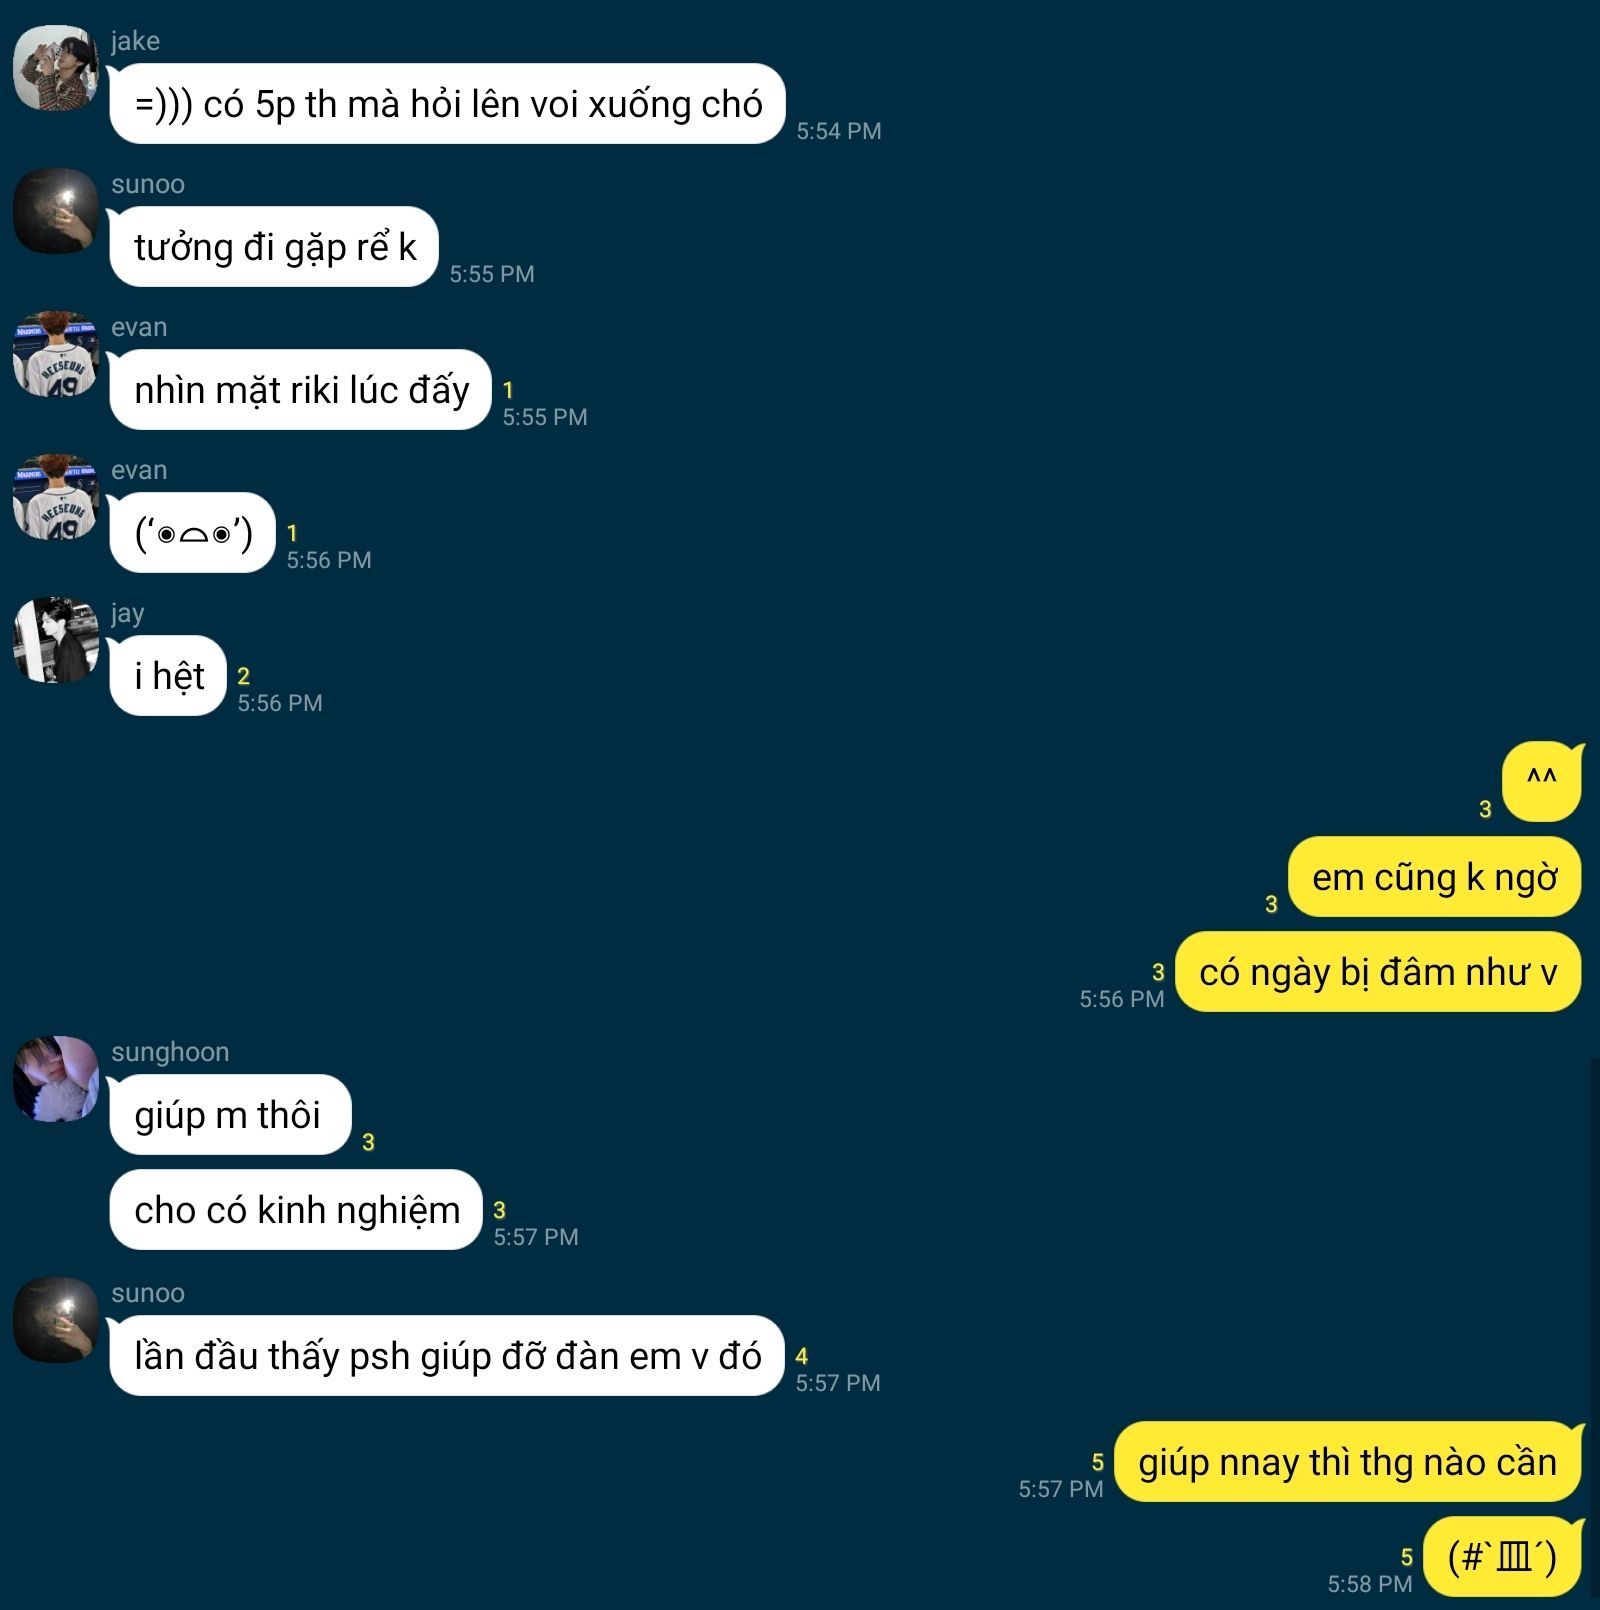1600x1610 pixels.
Task: Select sunghoon's message 'giúp m thôi'
Action: 230,1115
